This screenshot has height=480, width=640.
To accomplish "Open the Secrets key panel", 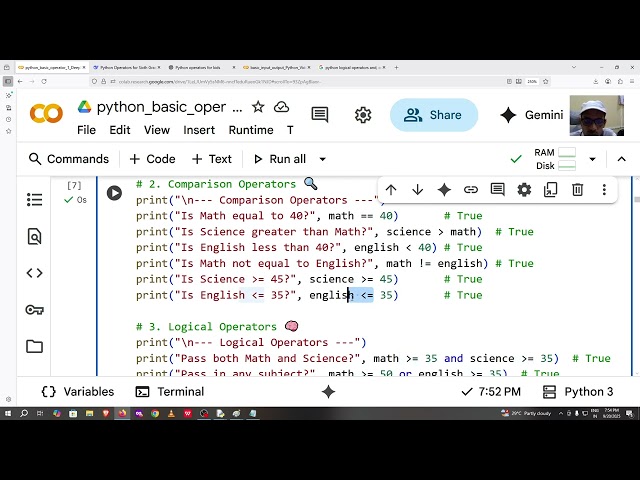I will [x=34, y=310].
